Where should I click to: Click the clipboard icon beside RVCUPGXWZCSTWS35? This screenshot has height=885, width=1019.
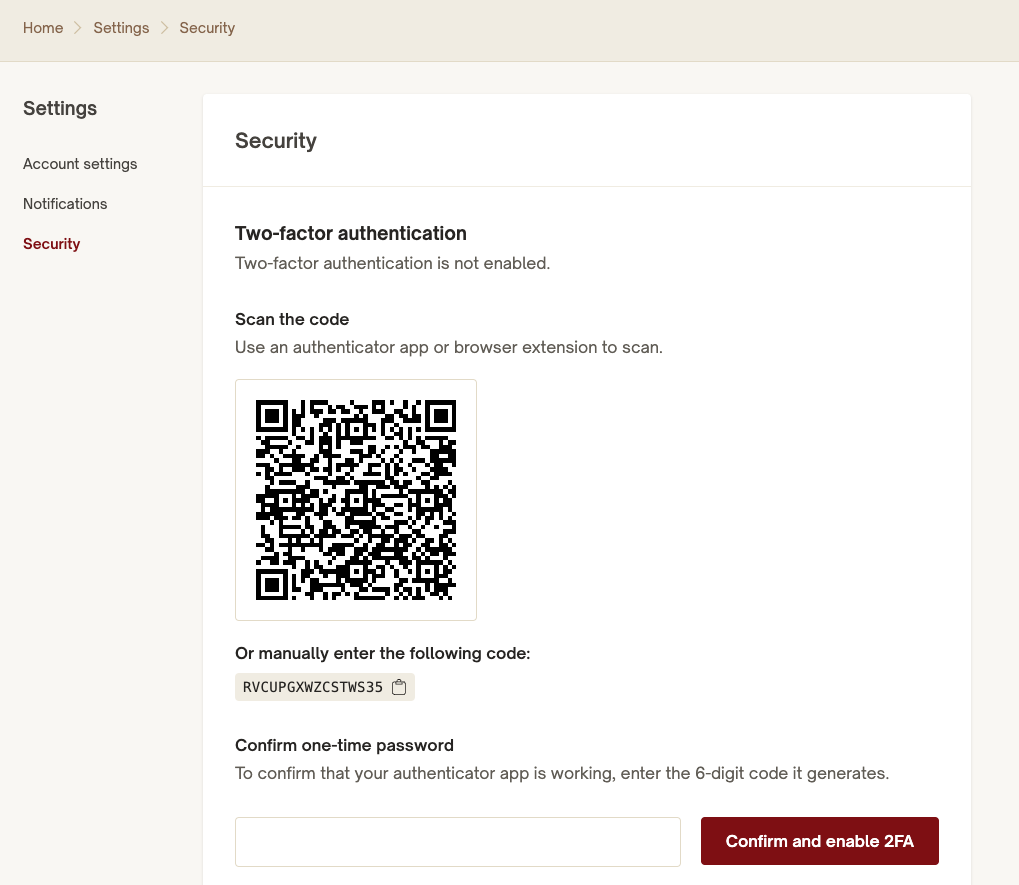click(399, 687)
